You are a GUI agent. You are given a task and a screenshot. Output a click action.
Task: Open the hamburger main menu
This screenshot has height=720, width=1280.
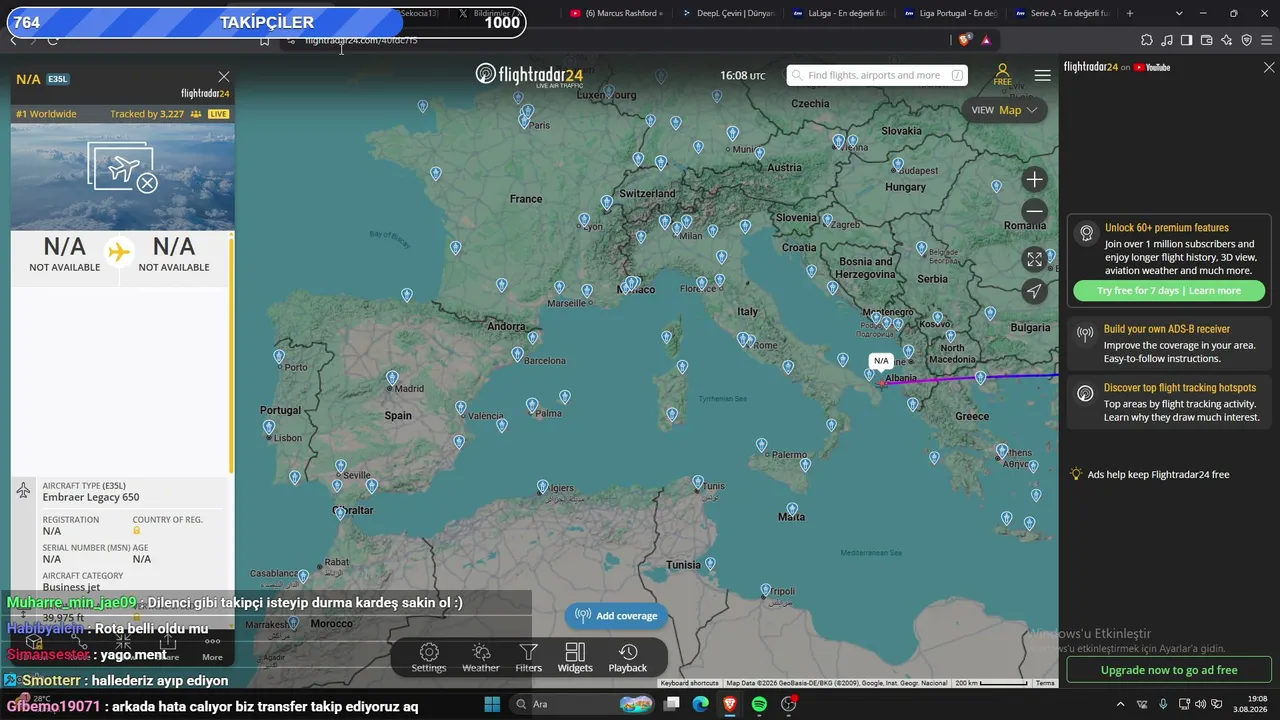point(1043,75)
